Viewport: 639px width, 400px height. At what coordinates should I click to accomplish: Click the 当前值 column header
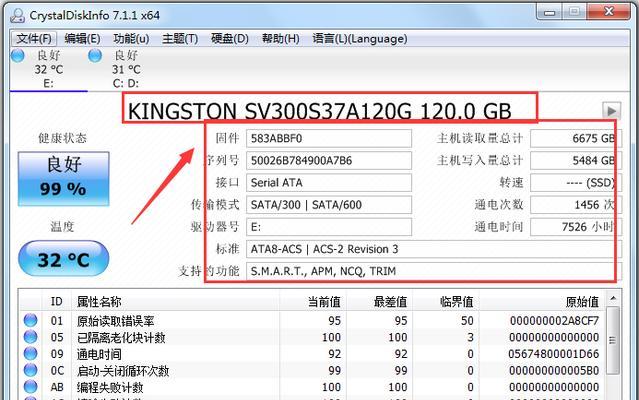pos(313,302)
